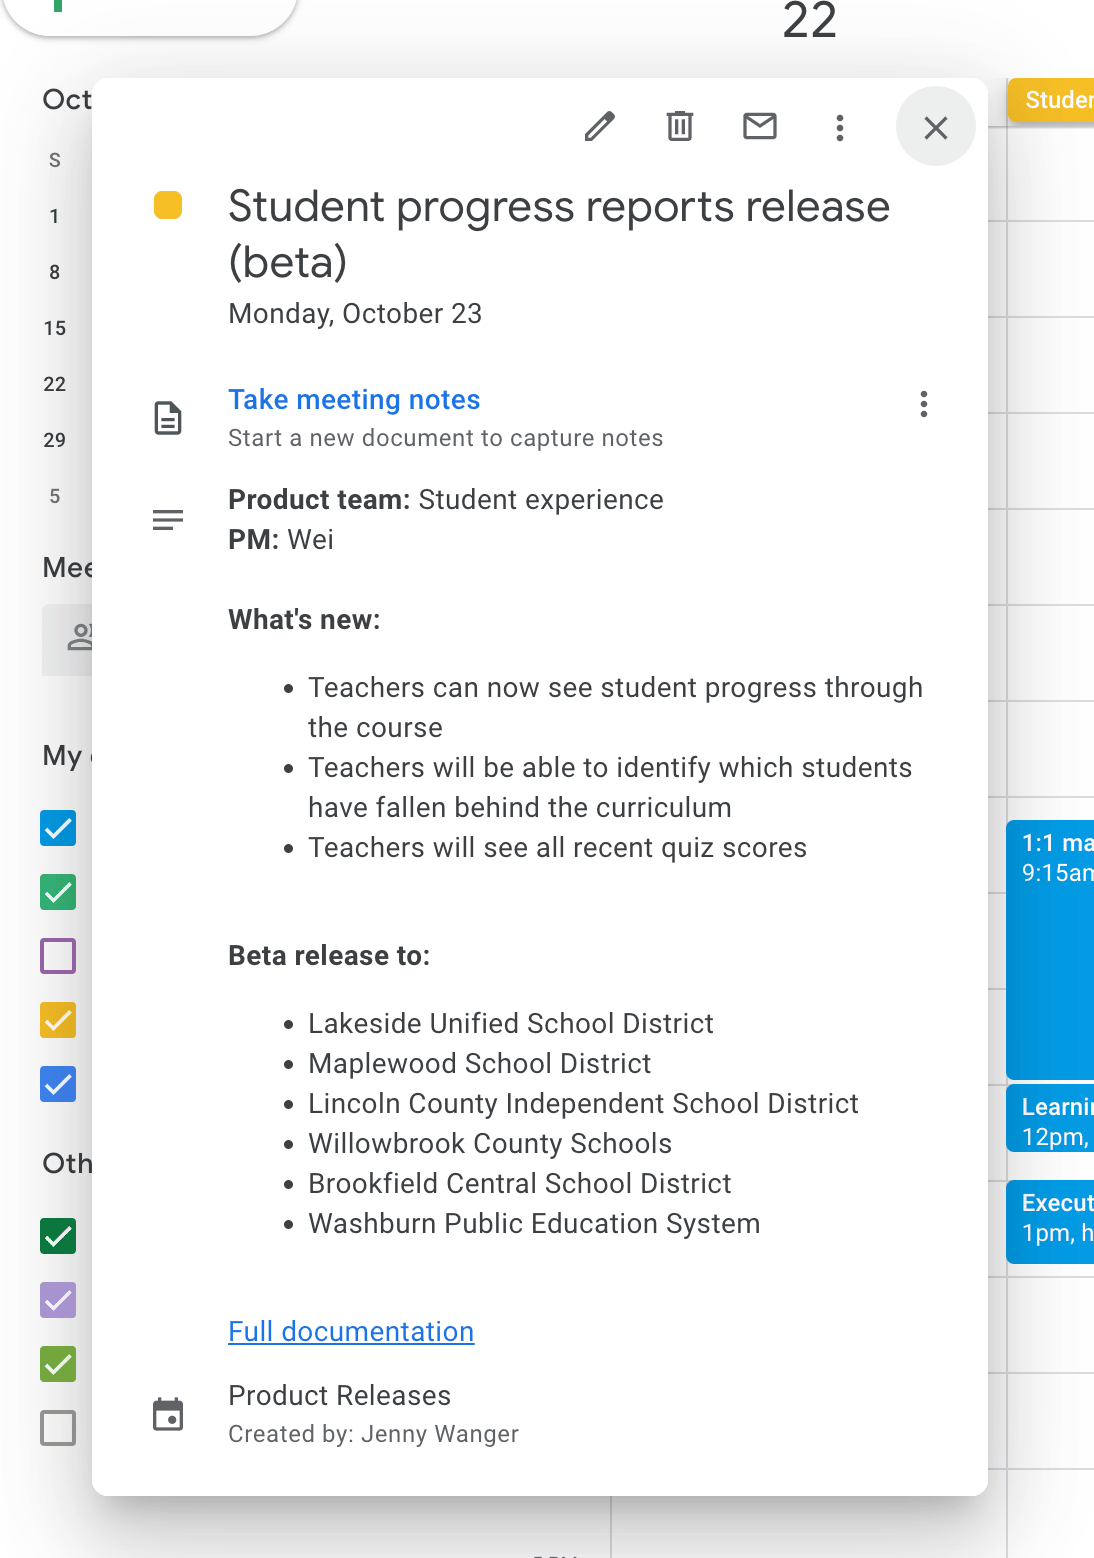This screenshot has height=1558, width=1094.
Task: Select 'Created by: Jenny Wanger' text
Action: point(373,1434)
